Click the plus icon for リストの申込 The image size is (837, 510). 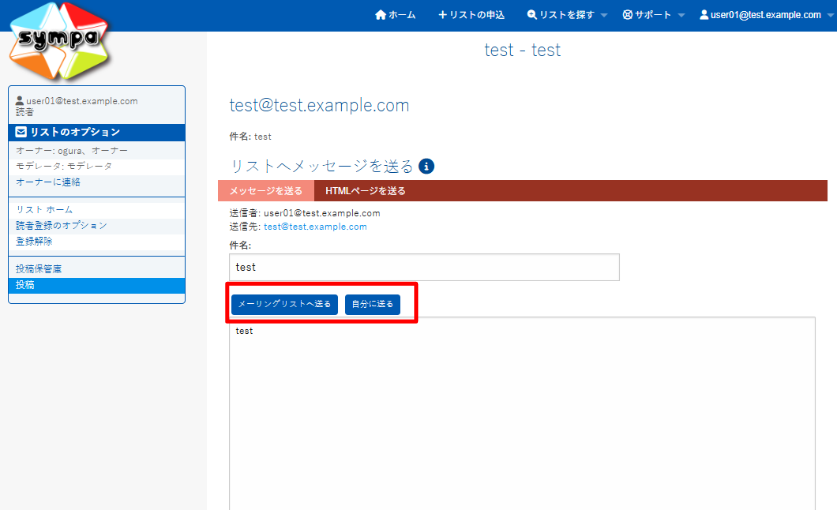point(442,15)
